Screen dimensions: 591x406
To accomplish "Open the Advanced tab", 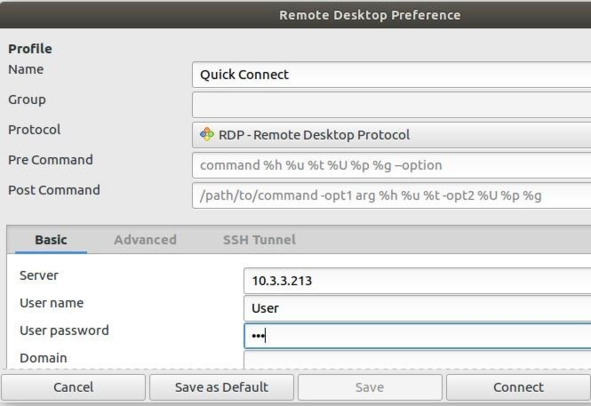I will coord(145,240).
